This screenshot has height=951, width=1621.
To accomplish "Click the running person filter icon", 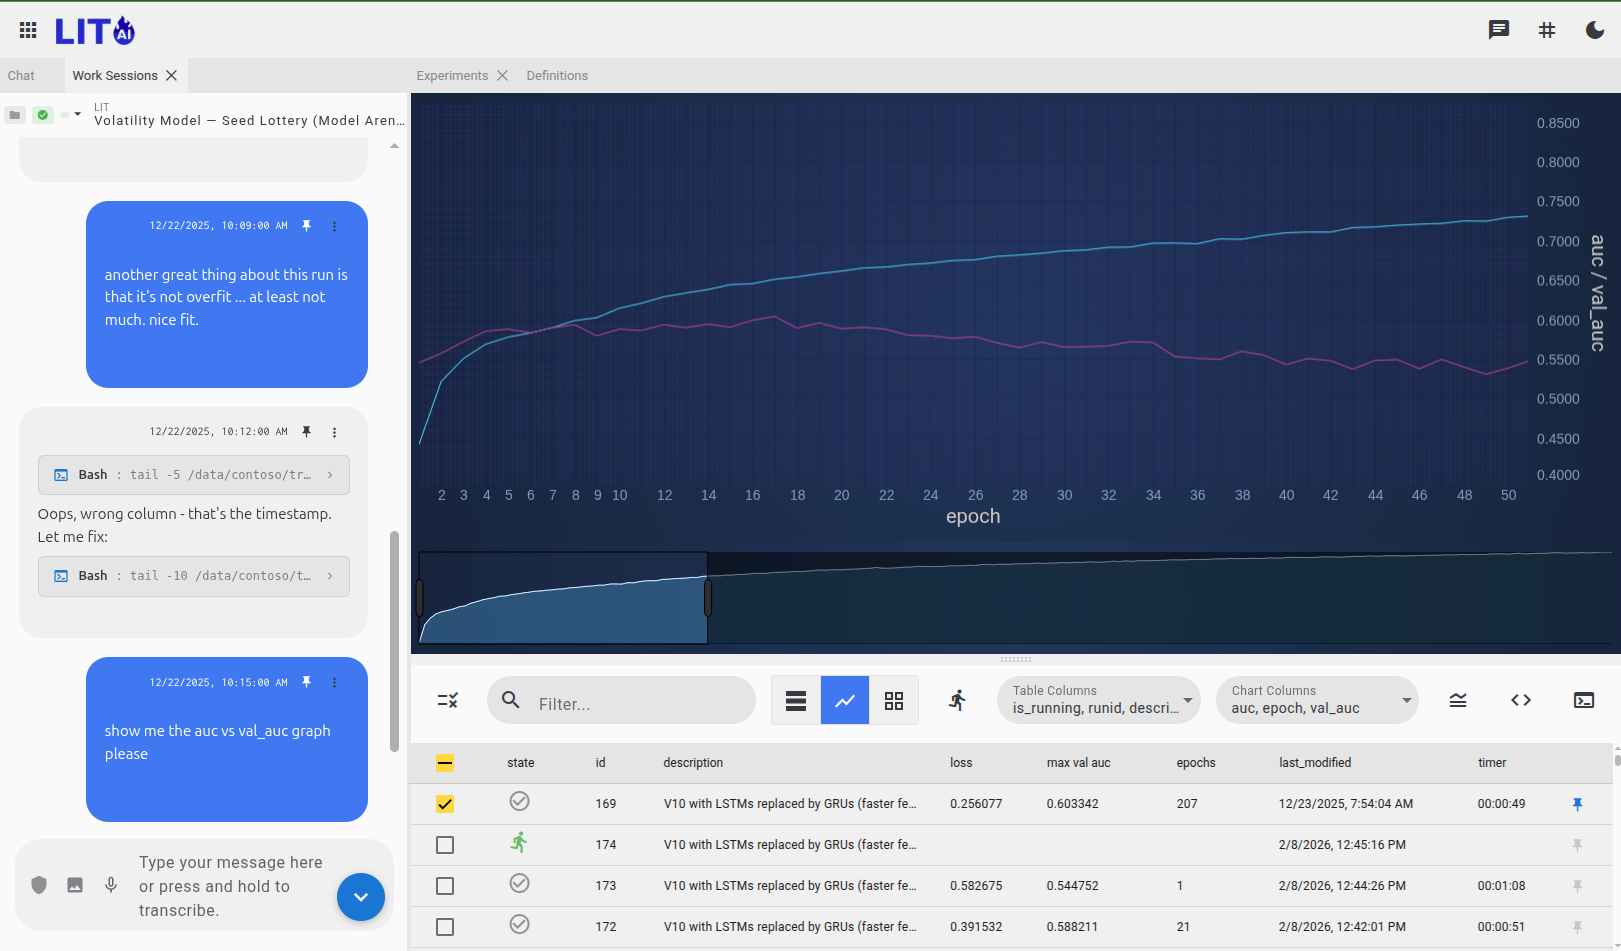I will pyautogui.click(x=957, y=700).
